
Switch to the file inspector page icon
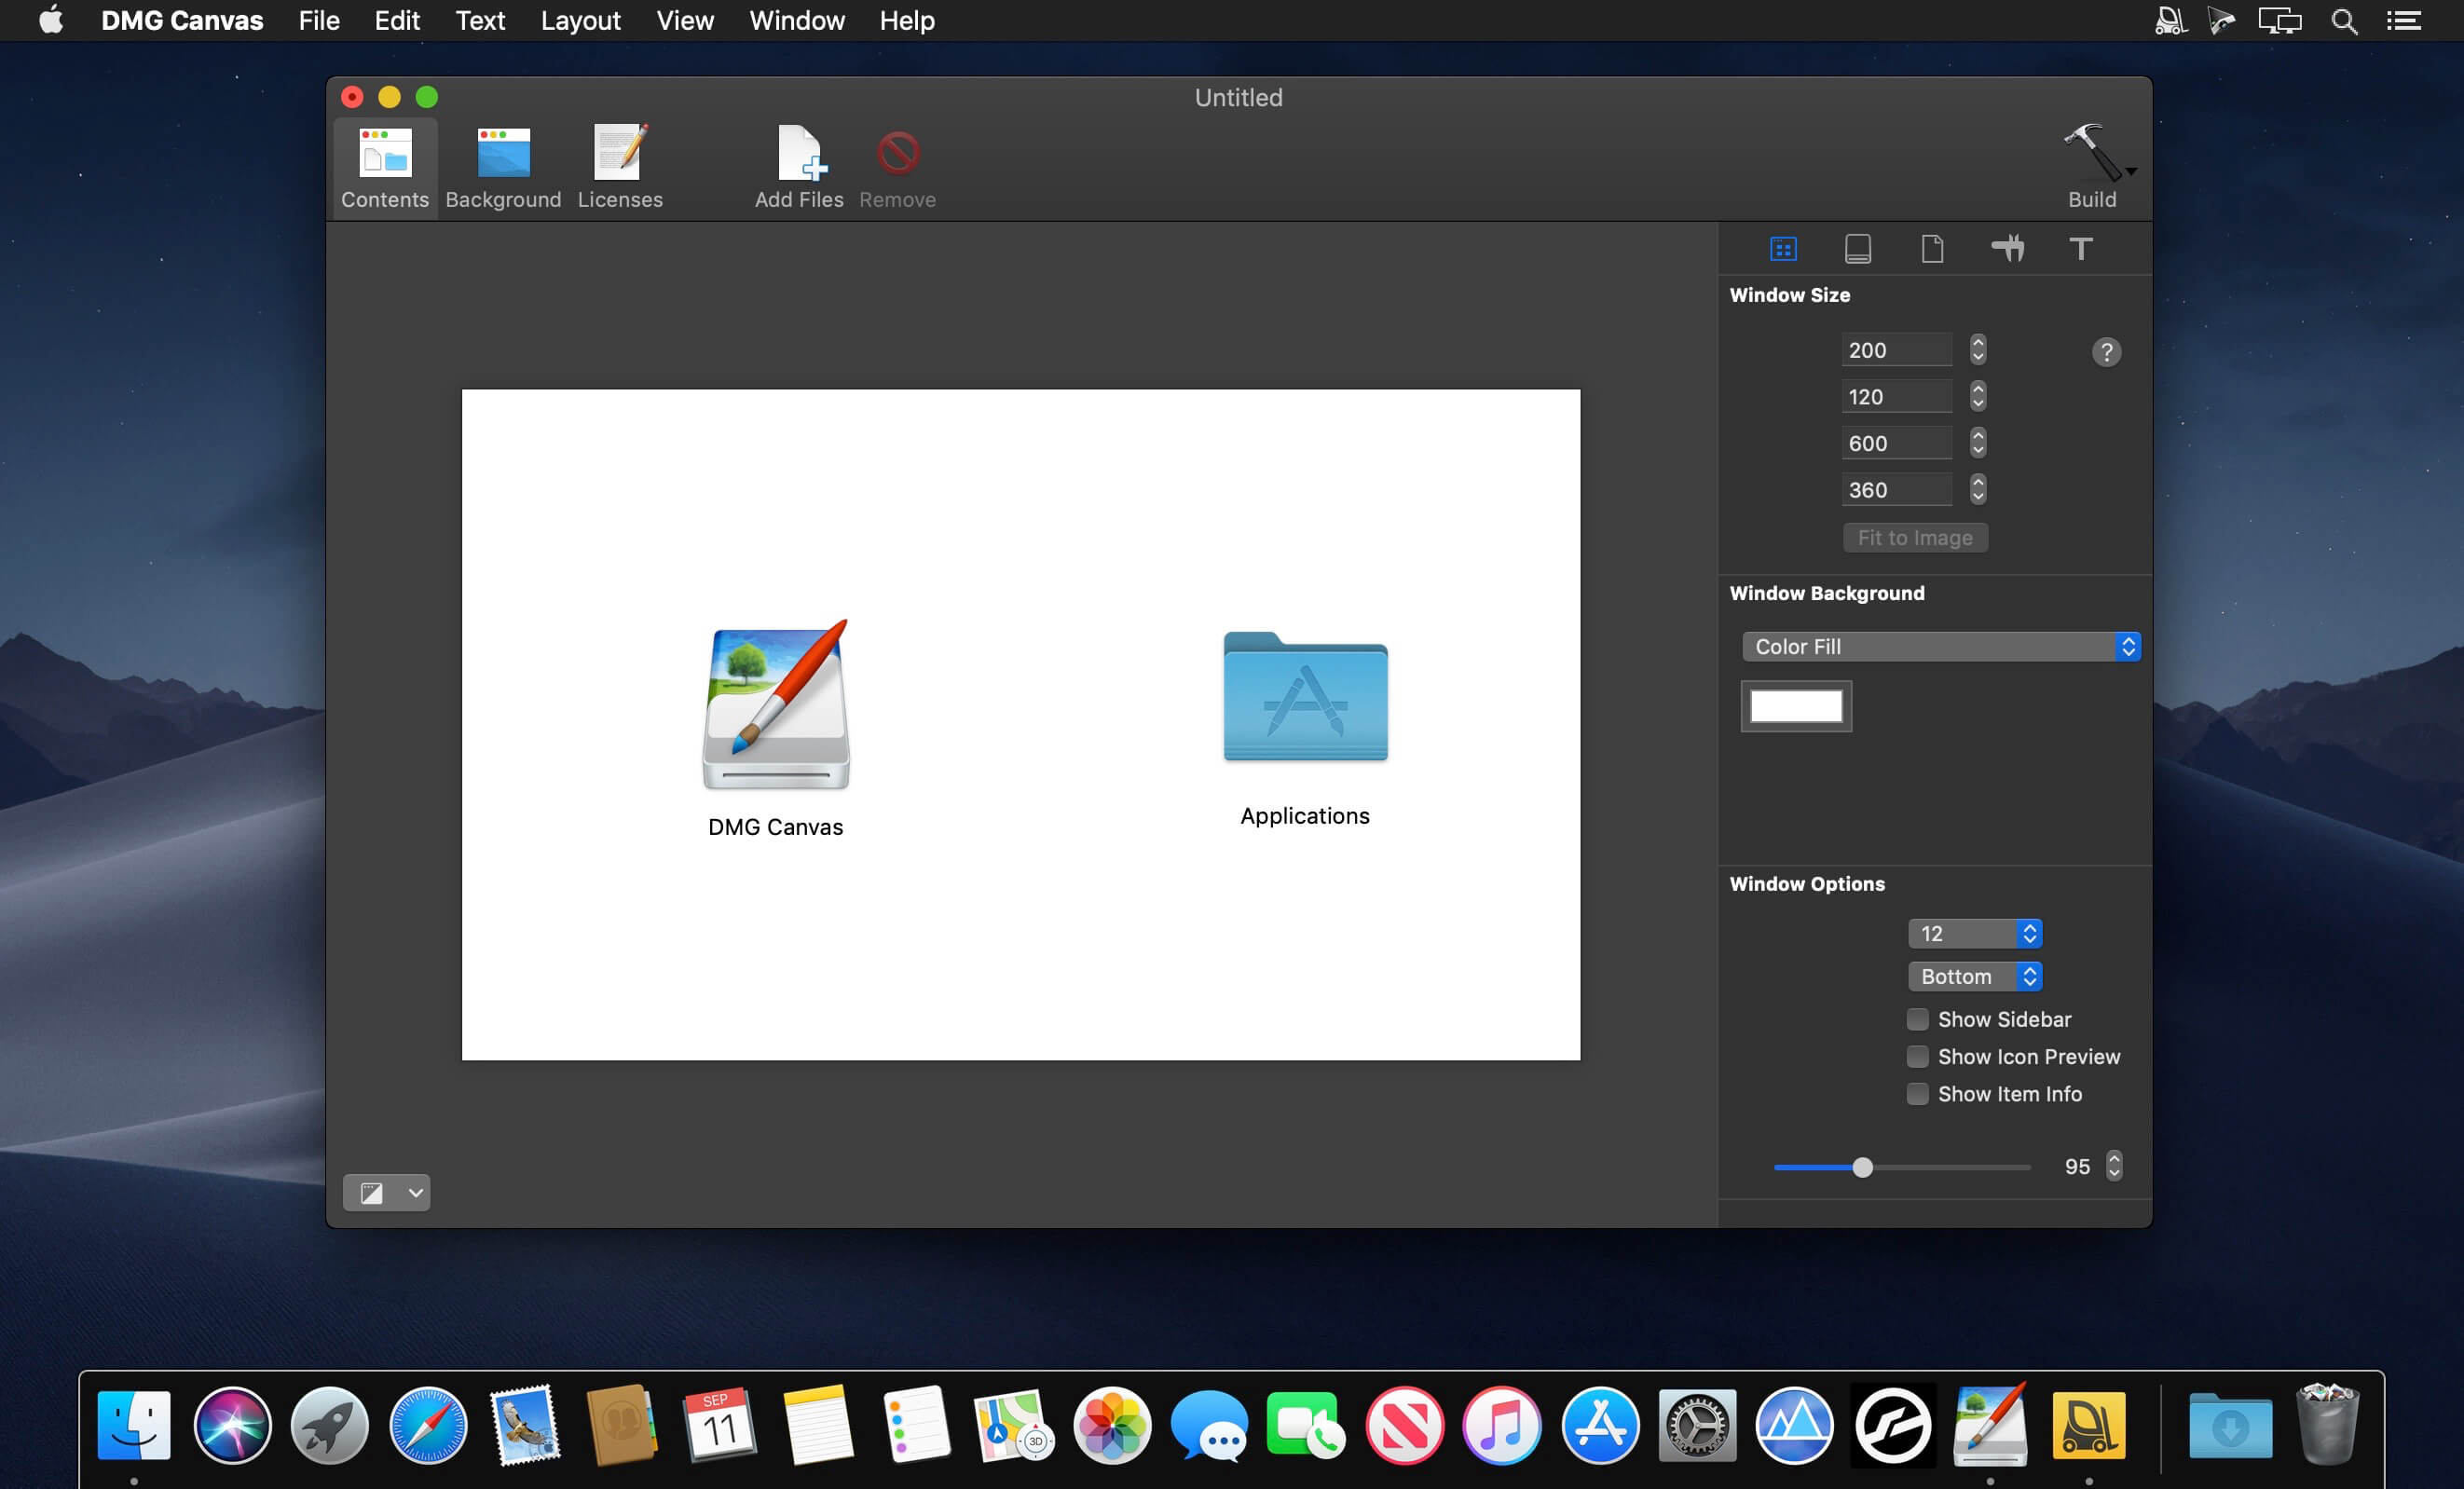[1932, 248]
